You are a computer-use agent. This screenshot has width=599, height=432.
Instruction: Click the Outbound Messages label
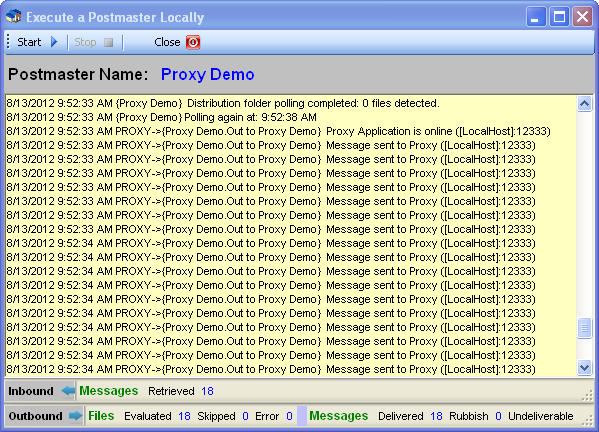[x=338, y=416]
